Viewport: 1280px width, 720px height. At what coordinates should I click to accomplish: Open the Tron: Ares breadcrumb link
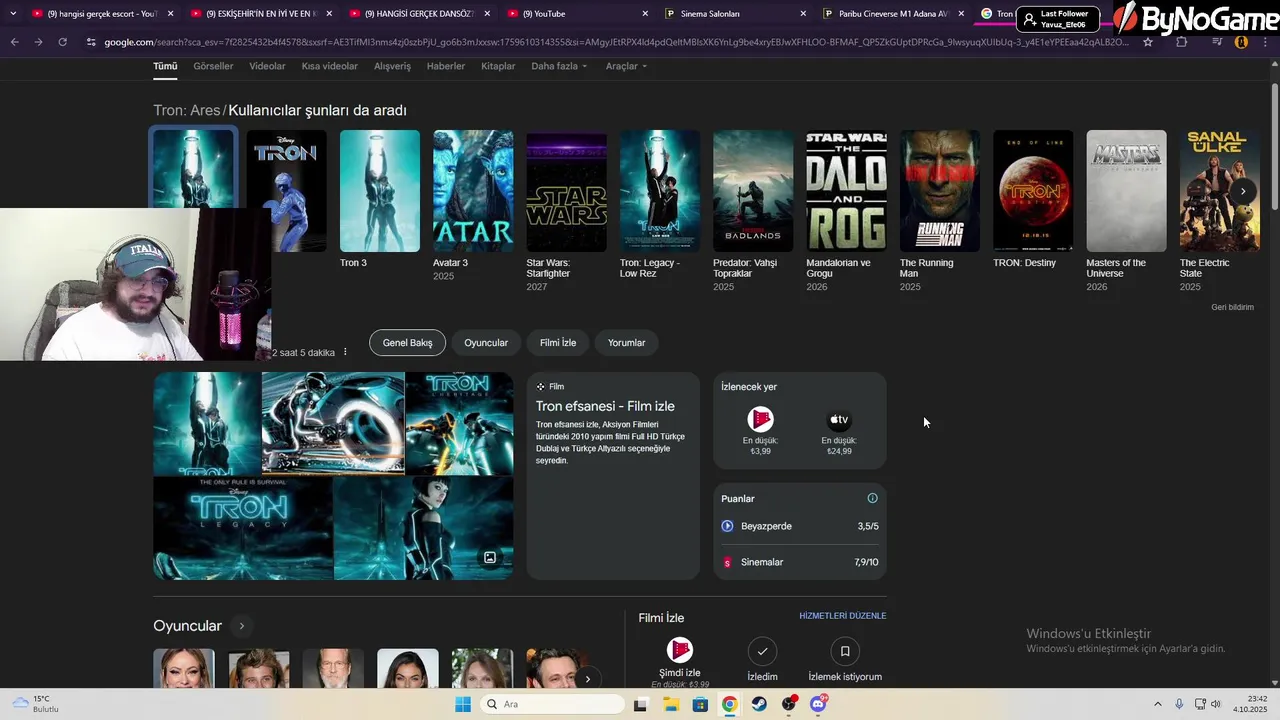point(186,110)
